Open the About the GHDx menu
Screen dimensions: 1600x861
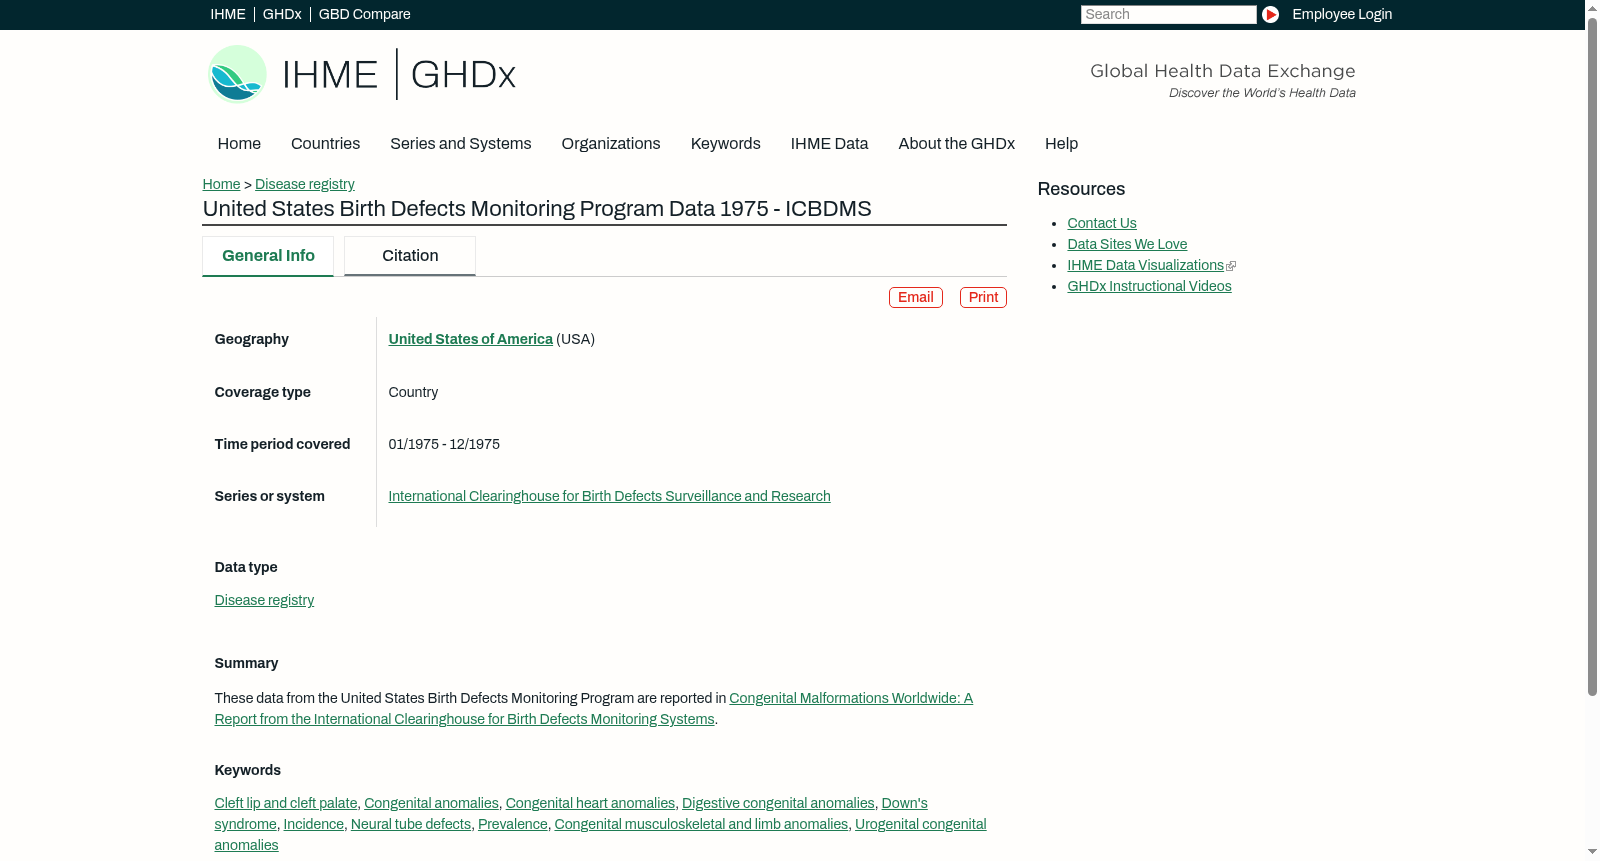pyautogui.click(x=957, y=144)
